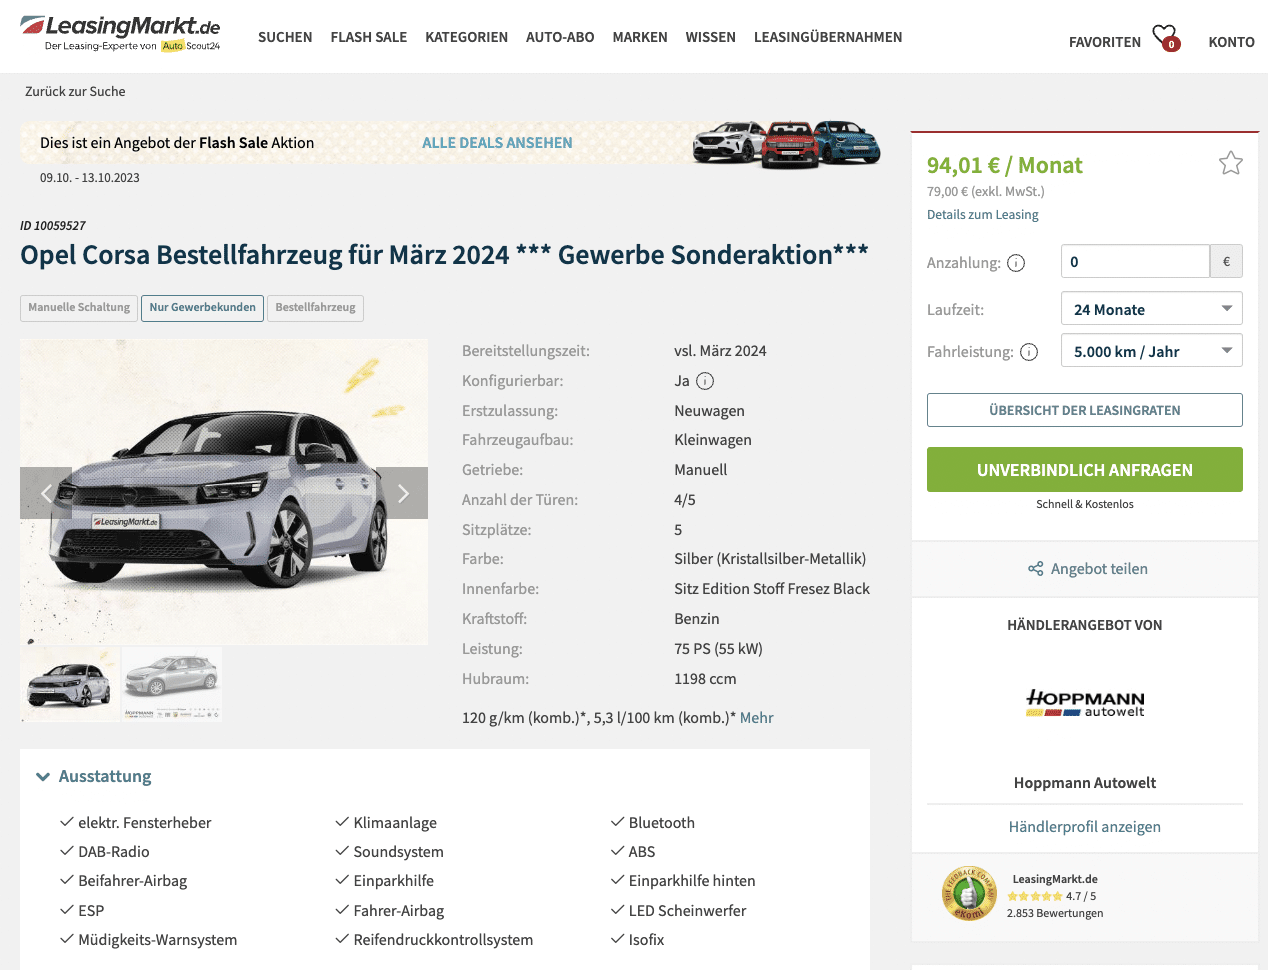
Task: Go back via Zurück zur Suche
Action: pos(75,91)
